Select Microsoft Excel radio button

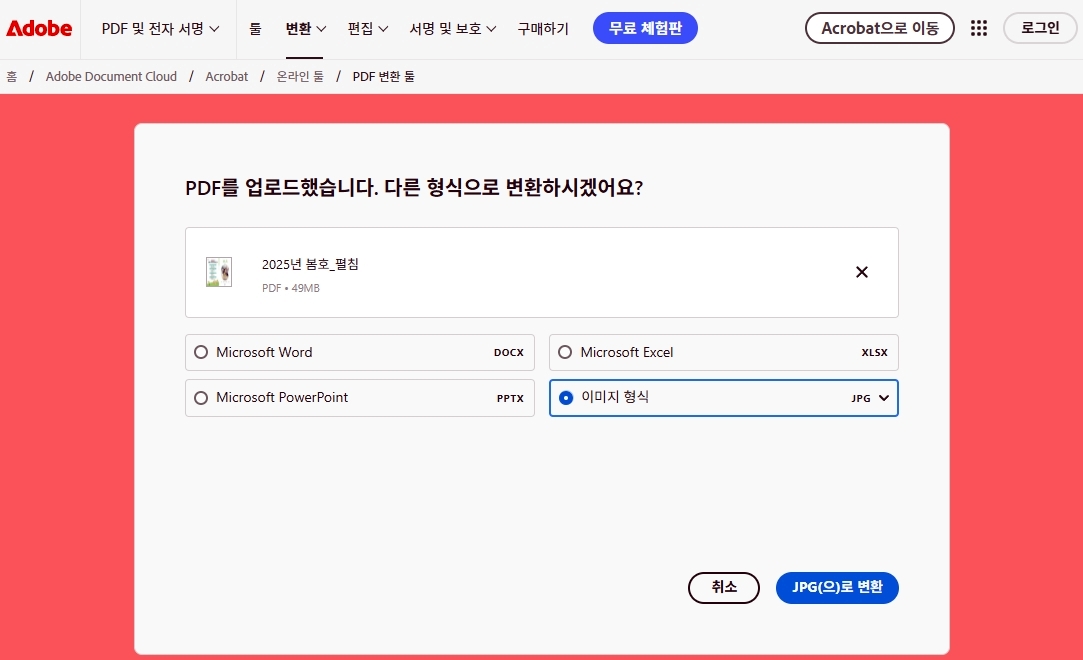pyautogui.click(x=565, y=352)
